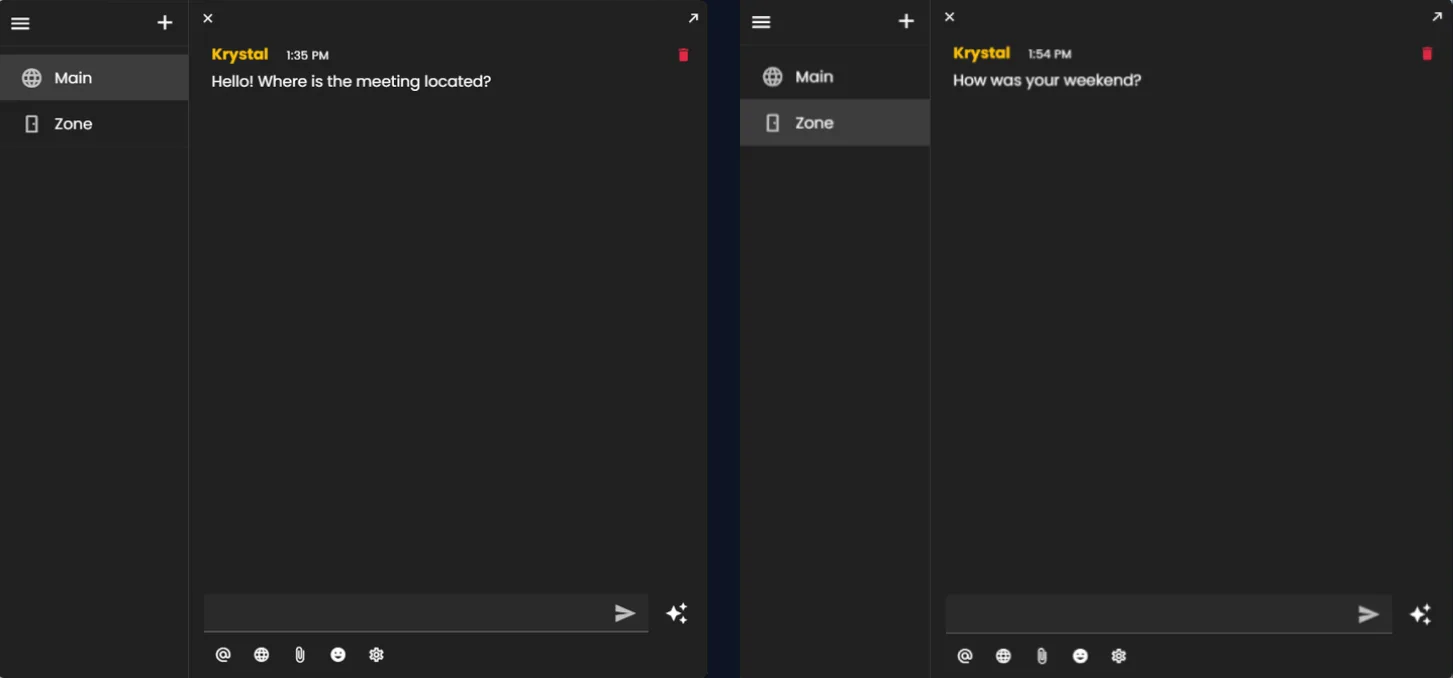1453x678 pixels.
Task: Select the Zone channel in the left sidebar
Action: (72, 123)
